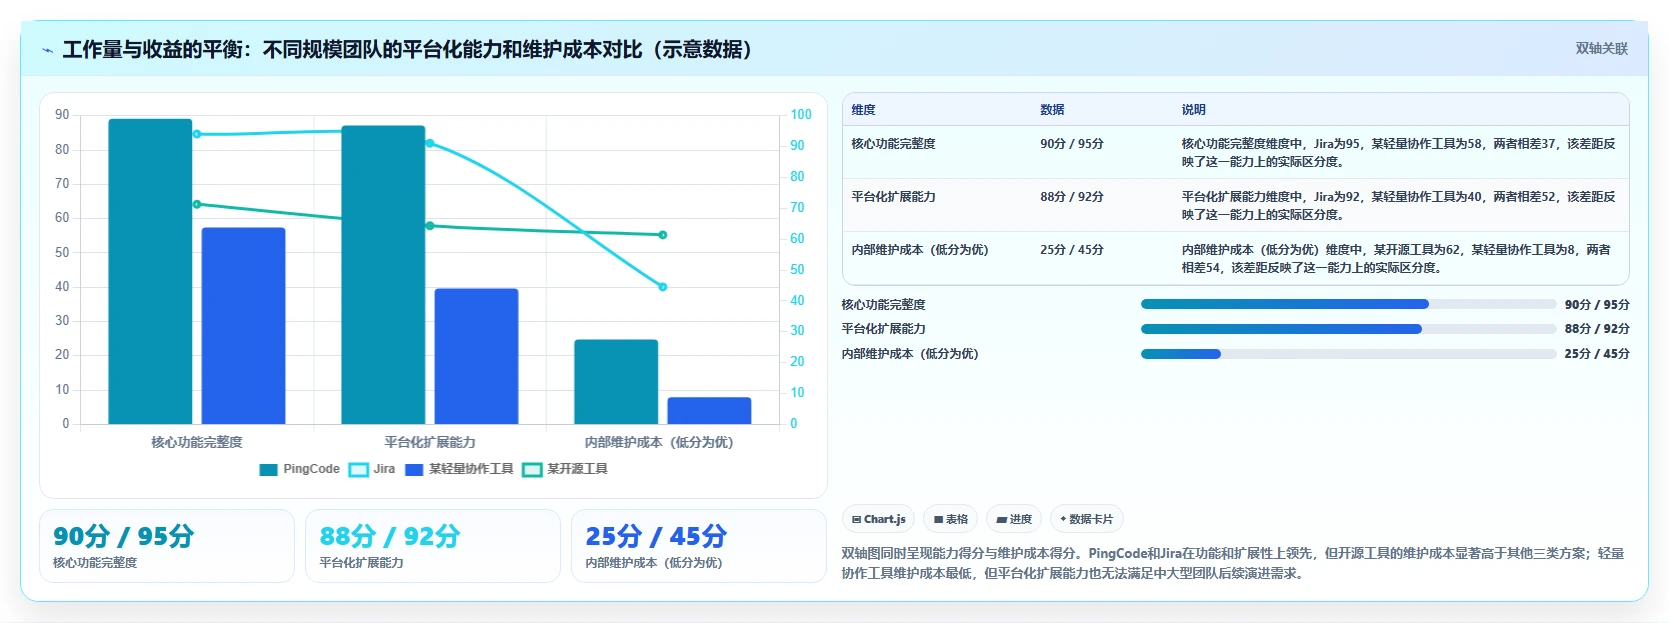The image size is (1669, 623).
Task: Click 某轻量协作工具 bar for 平台化扩展能力
Action: coord(476,356)
